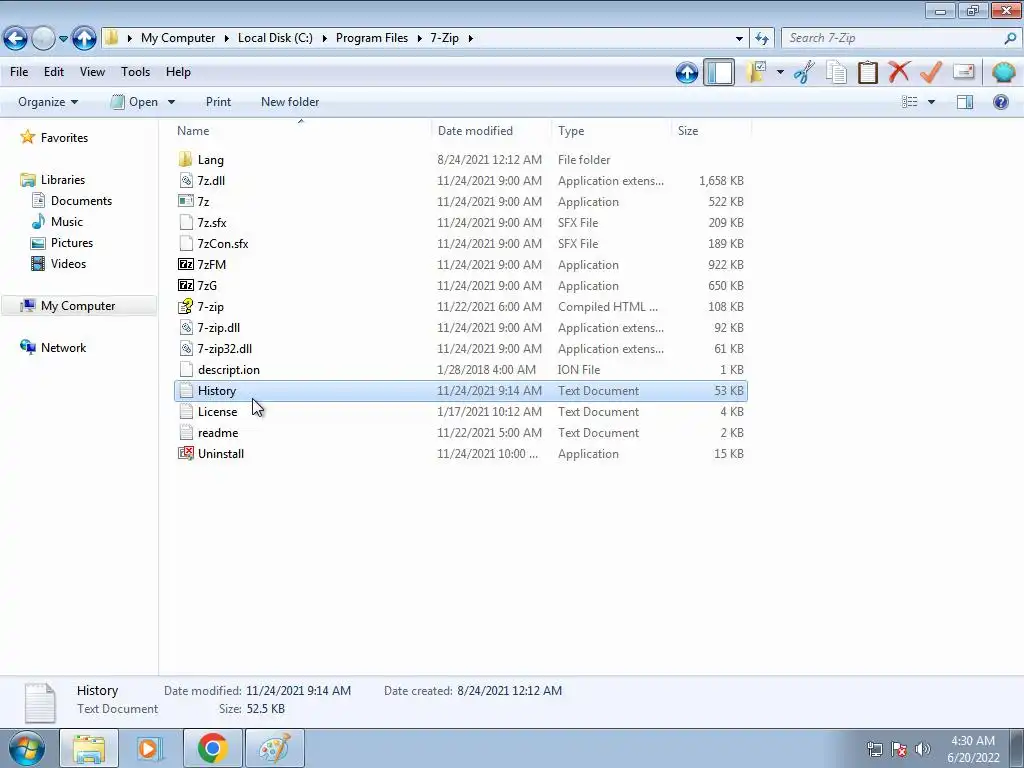
Task: Expand the arrow after My Computer breadcrumb
Action: click(x=227, y=38)
